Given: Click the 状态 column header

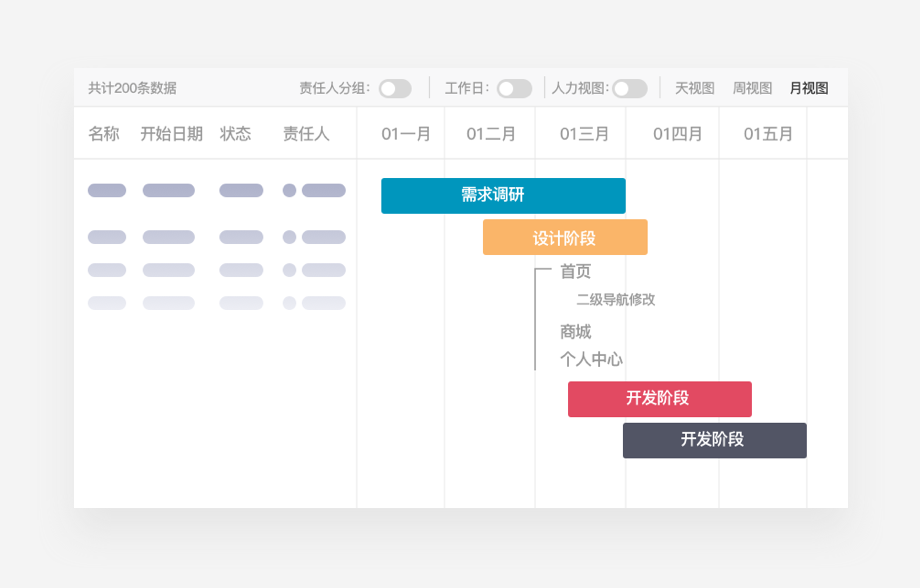Looking at the screenshot, I should coord(235,134).
